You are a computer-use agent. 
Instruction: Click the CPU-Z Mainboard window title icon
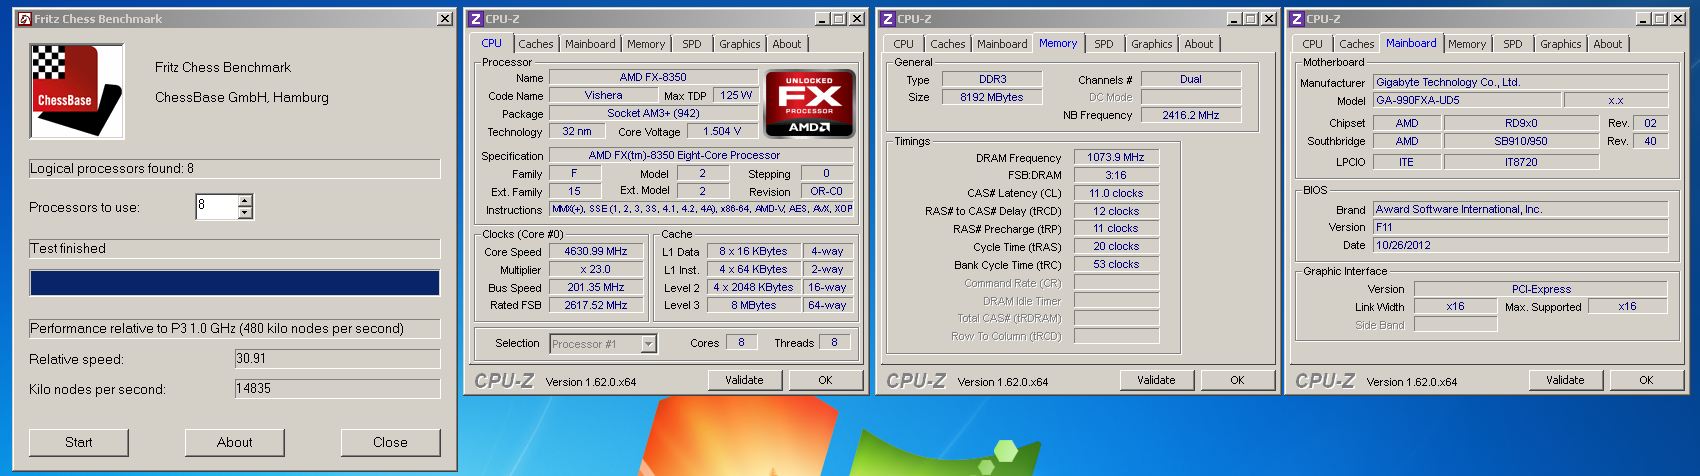(x=1297, y=19)
